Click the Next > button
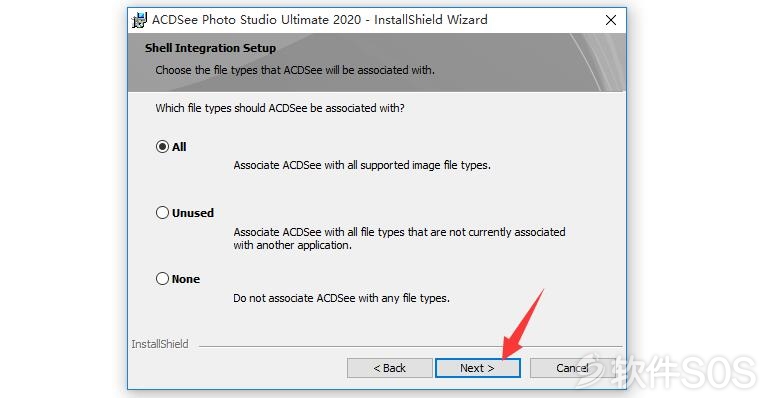 coord(477,368)
